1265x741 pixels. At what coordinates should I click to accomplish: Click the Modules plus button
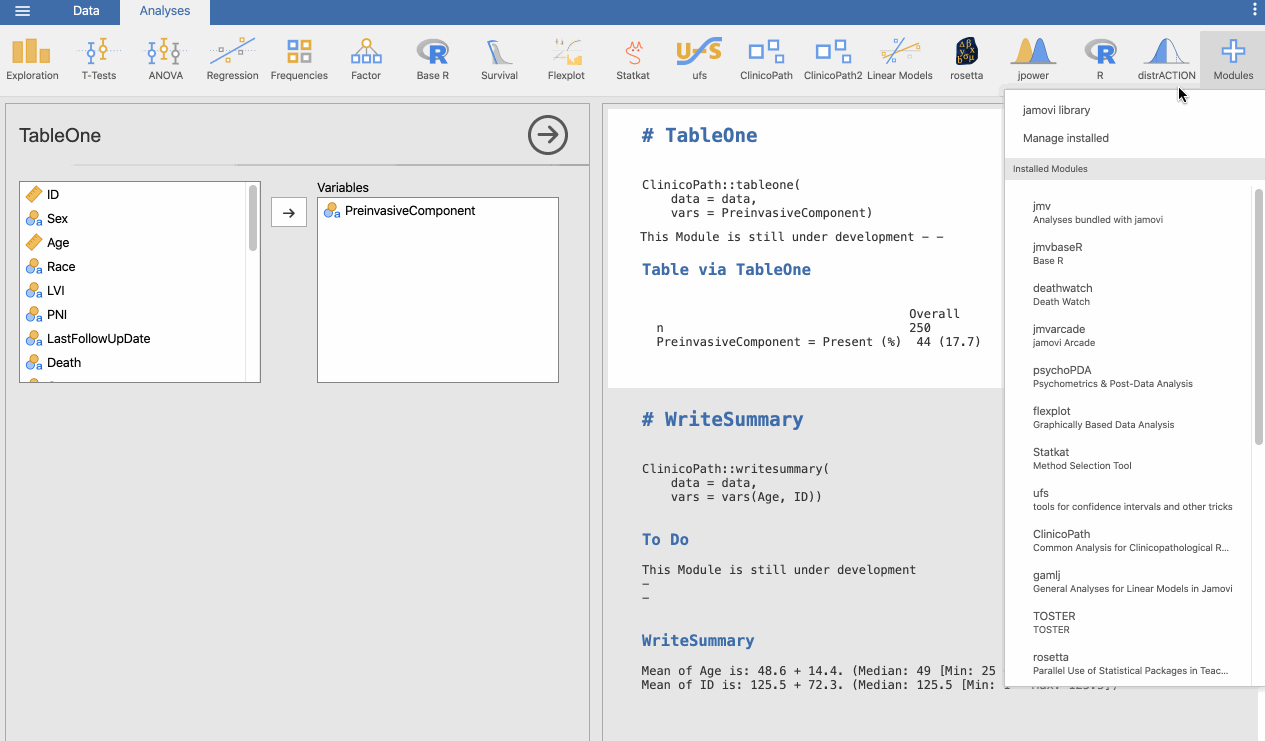(1233, 59)
